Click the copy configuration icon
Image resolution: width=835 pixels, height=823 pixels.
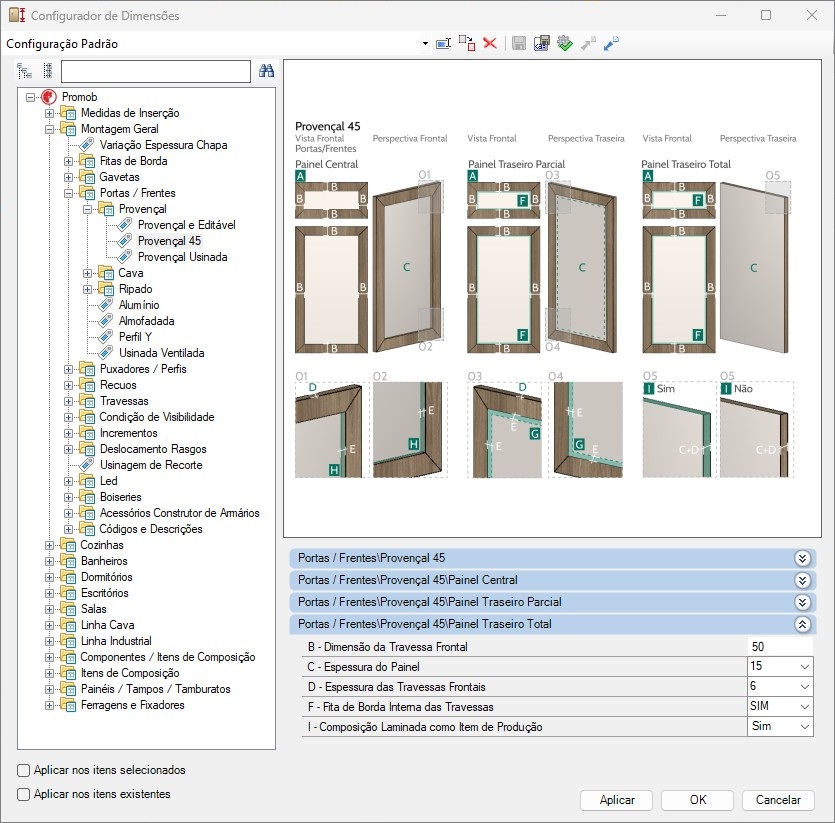click(x=467, y=44)
